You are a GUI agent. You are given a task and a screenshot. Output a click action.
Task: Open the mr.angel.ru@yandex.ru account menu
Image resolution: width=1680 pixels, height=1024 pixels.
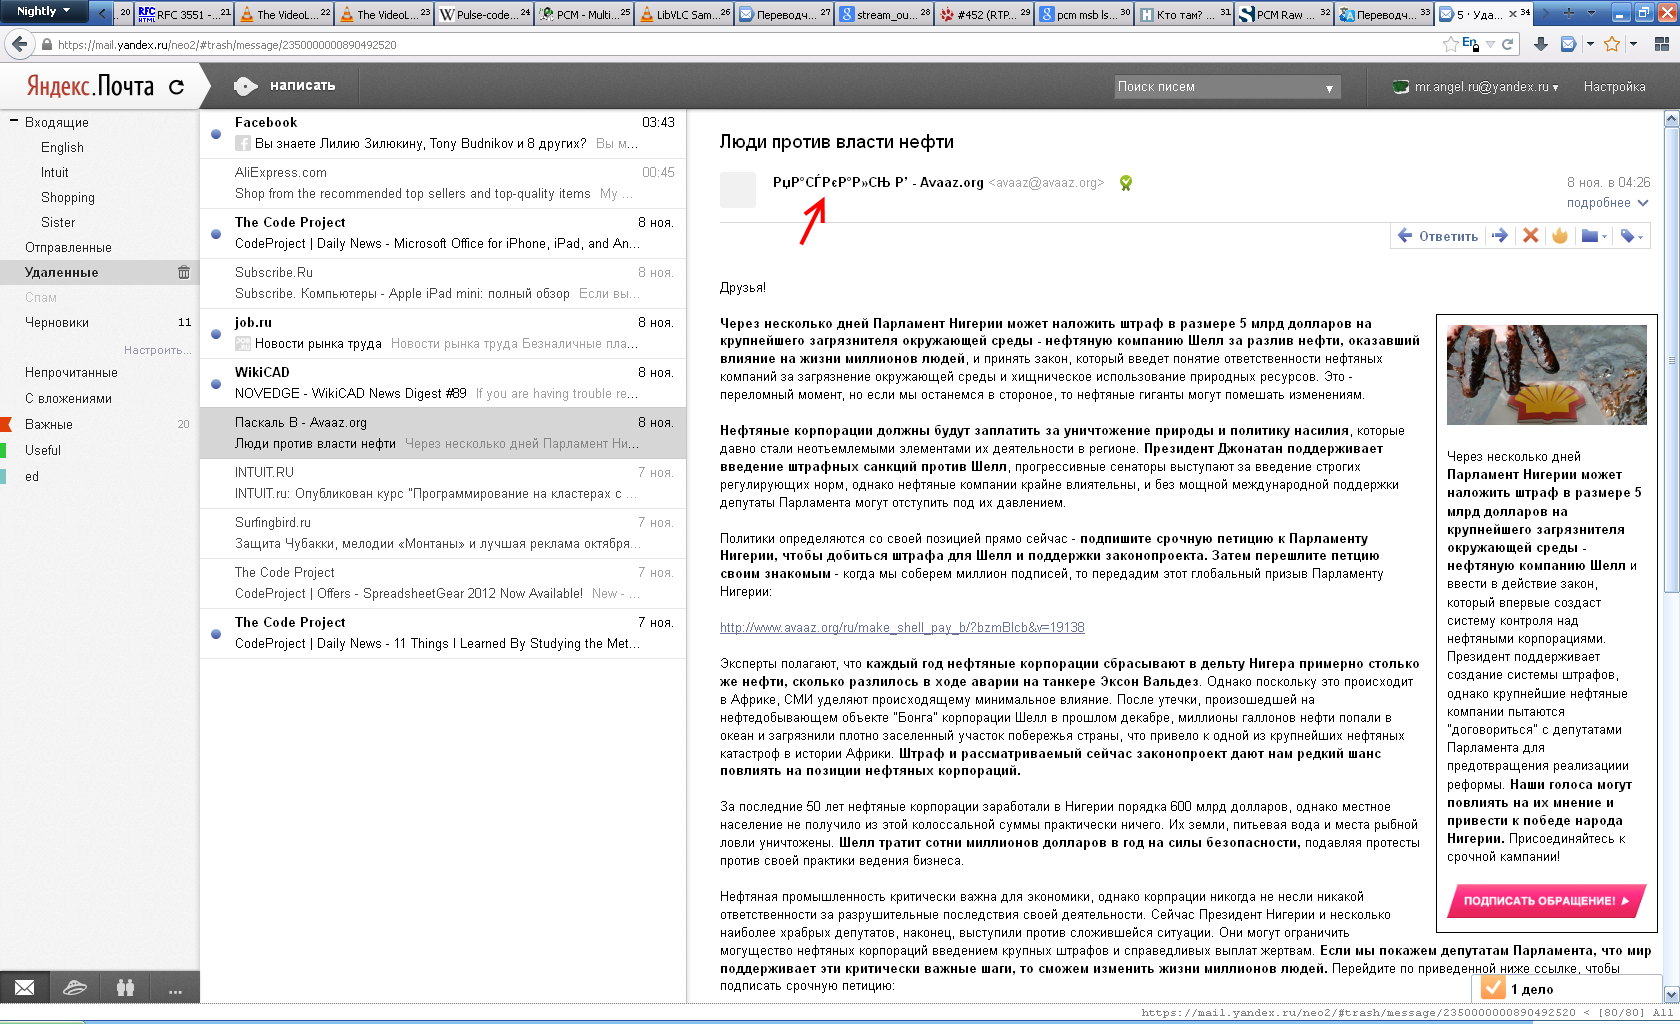pyautogui.click(x=1486, y=87)
